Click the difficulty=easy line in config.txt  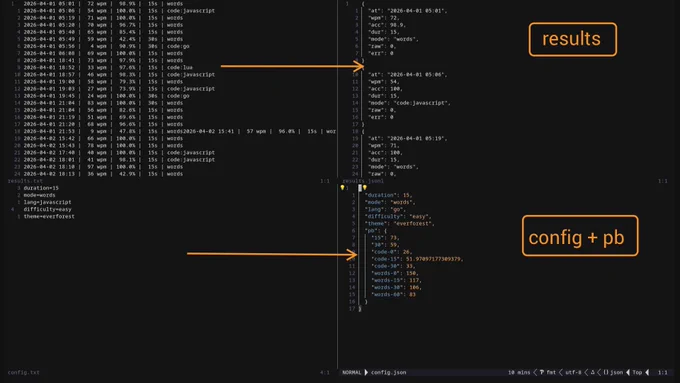(47, 209)
